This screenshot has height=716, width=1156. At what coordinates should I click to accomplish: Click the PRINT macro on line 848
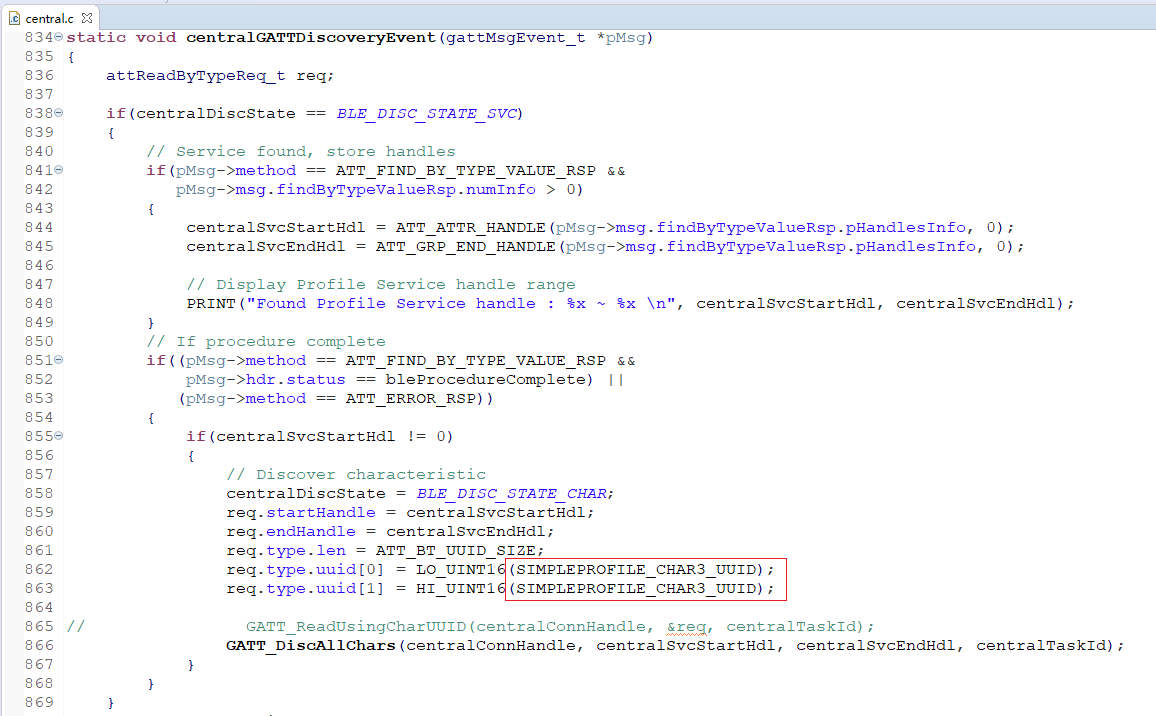pyautogui.click(x=208, y=304)
